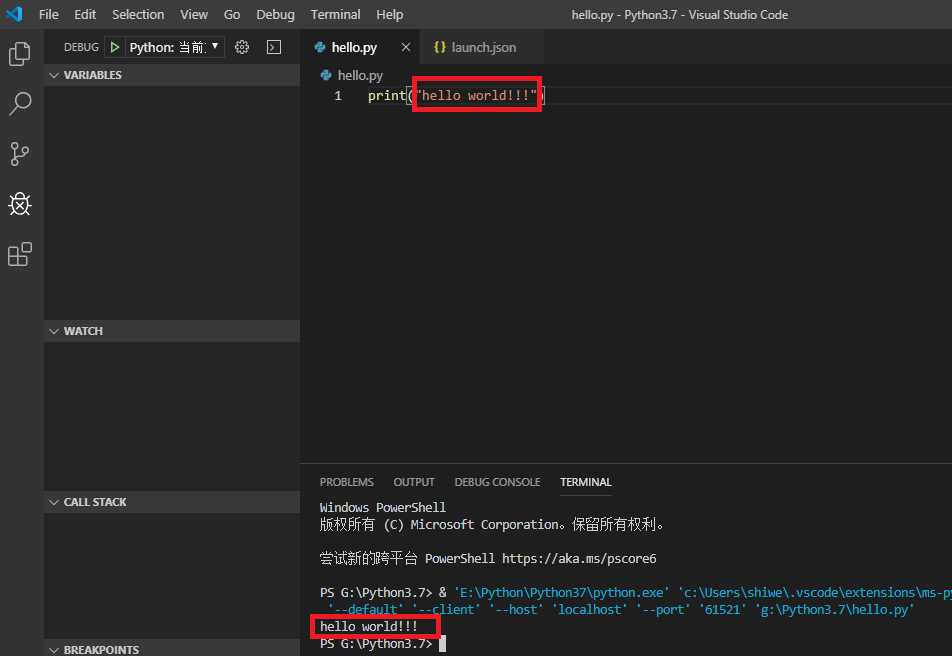Click line number 1 in the gutter

point(338,96)
